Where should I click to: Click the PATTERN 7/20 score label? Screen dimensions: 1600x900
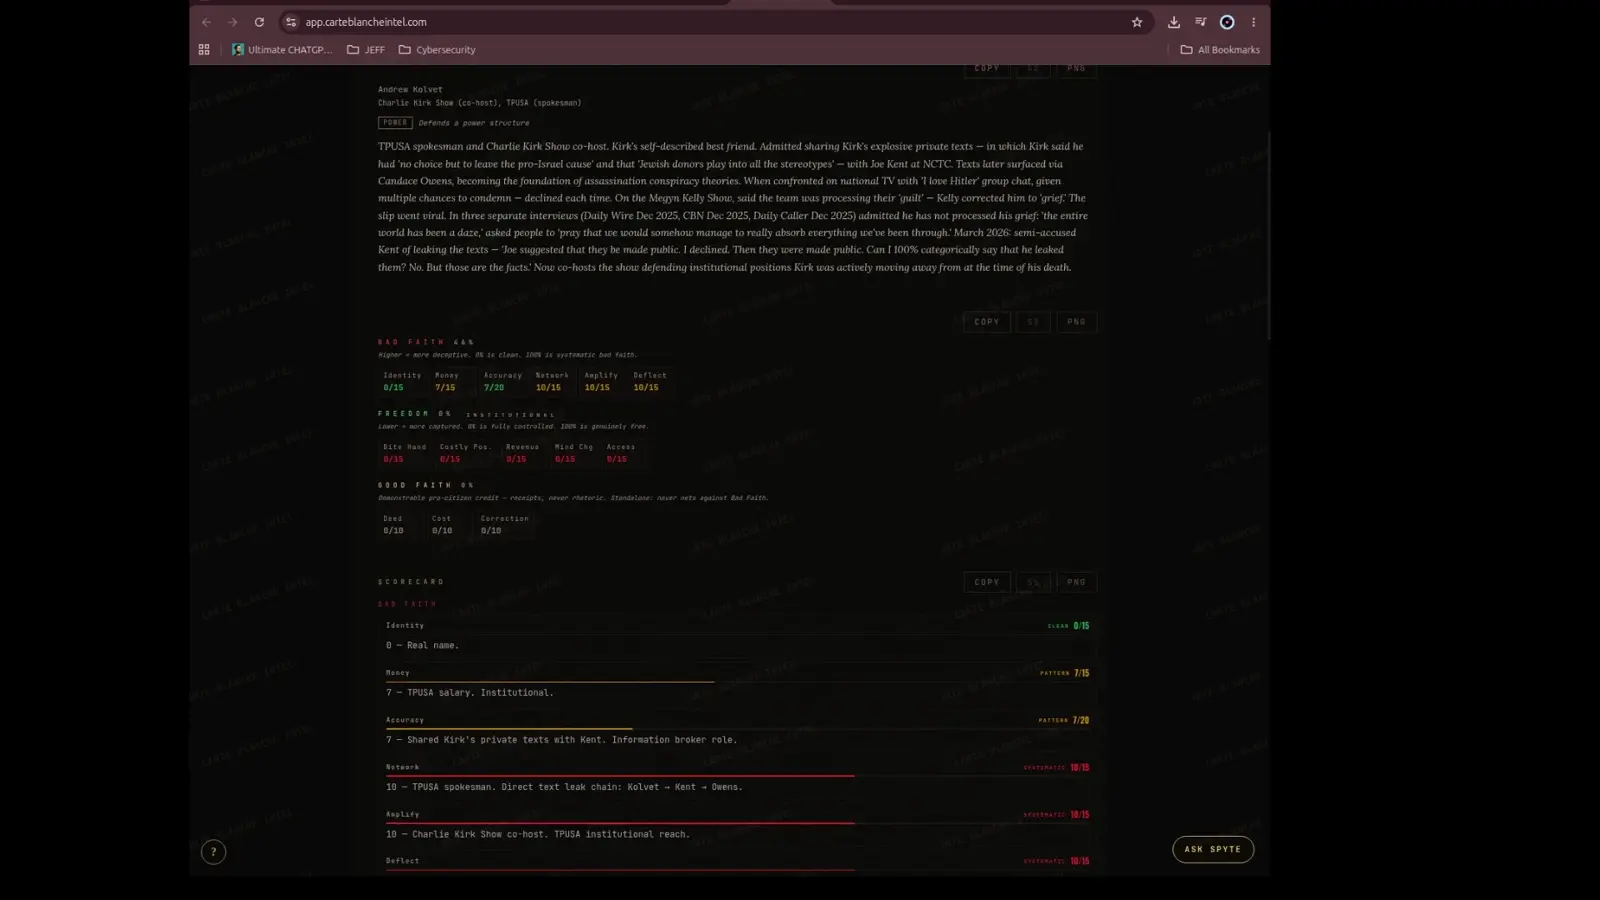(1064, 720)
